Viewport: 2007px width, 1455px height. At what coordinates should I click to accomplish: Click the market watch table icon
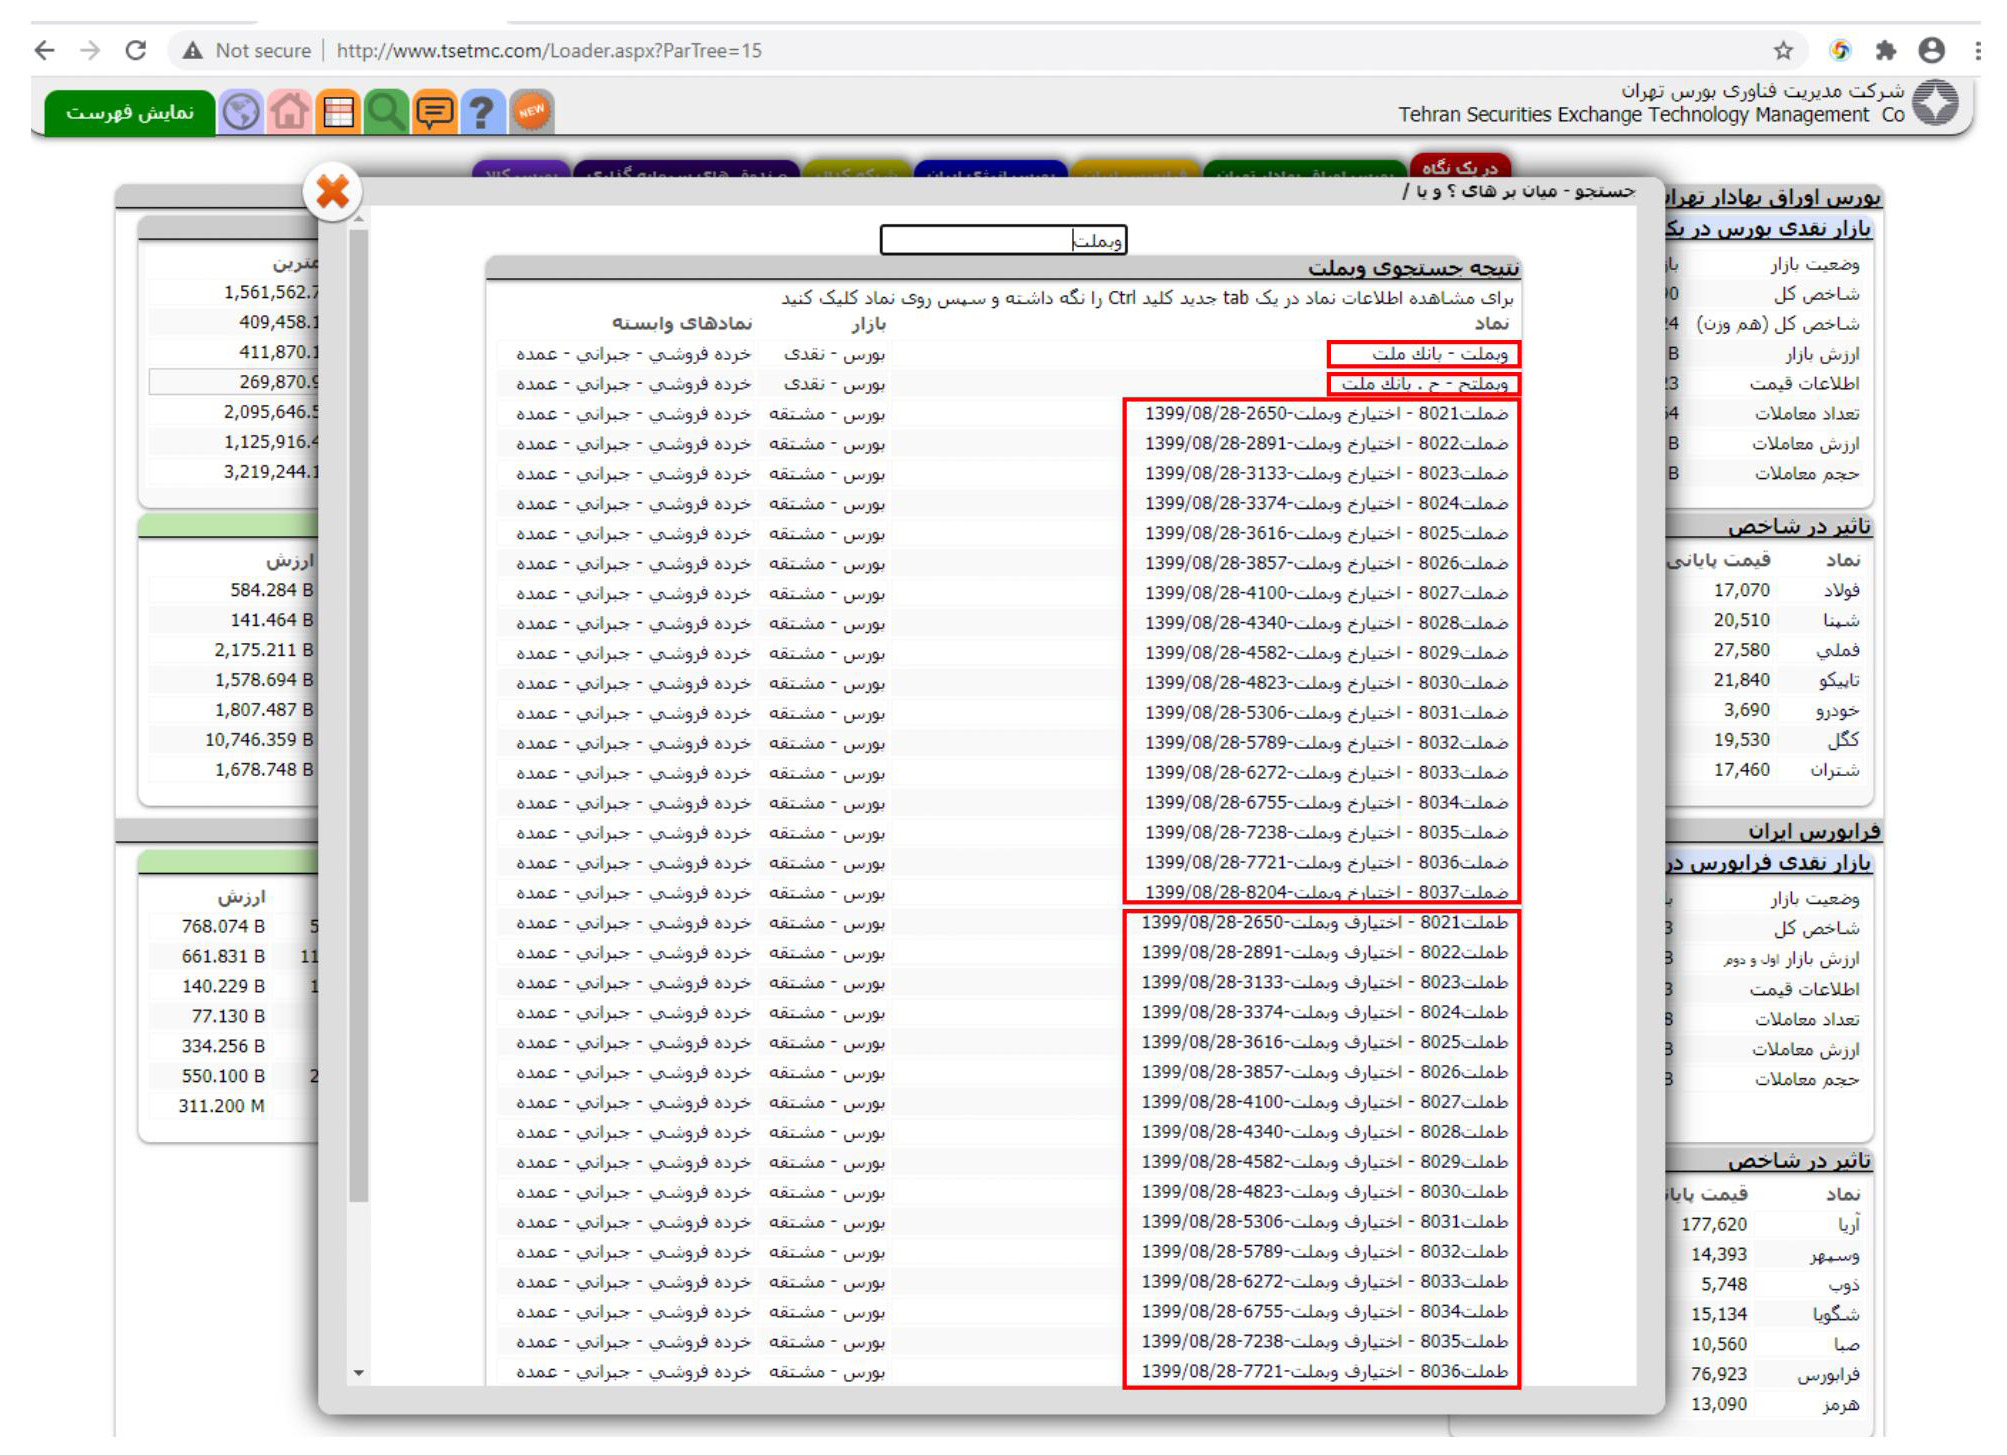338,111
